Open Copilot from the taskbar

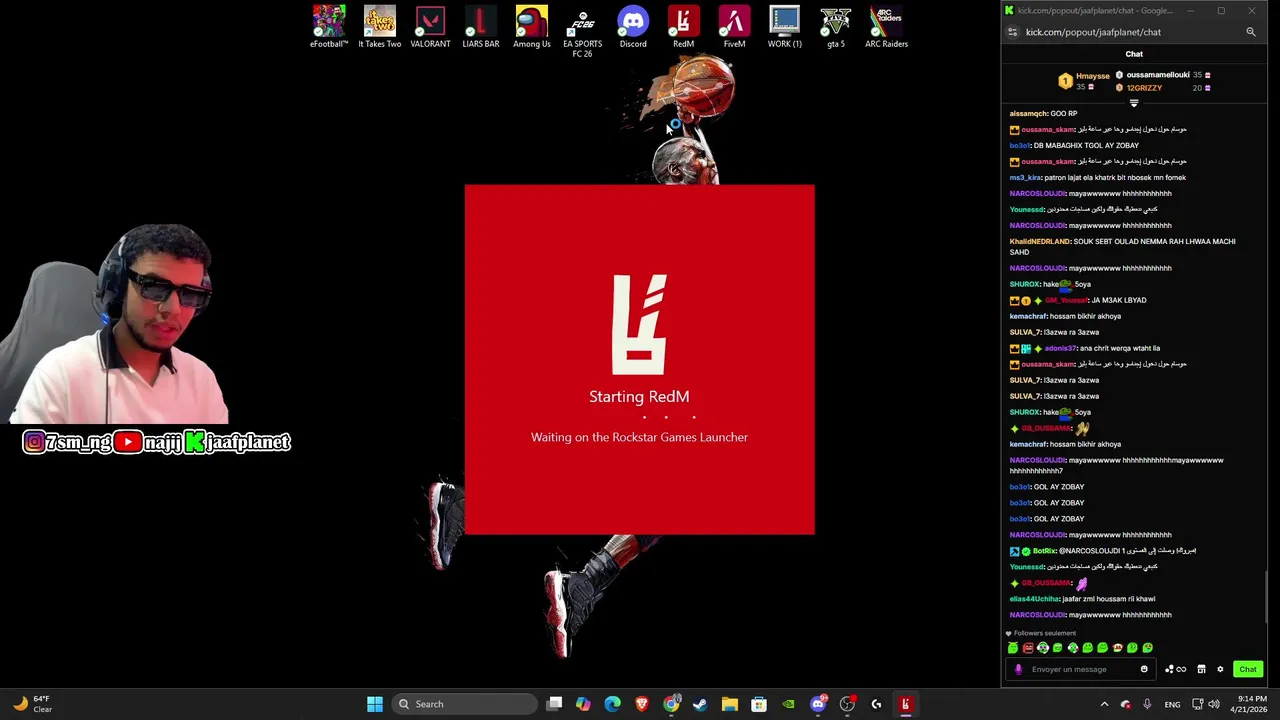point(583,704)
